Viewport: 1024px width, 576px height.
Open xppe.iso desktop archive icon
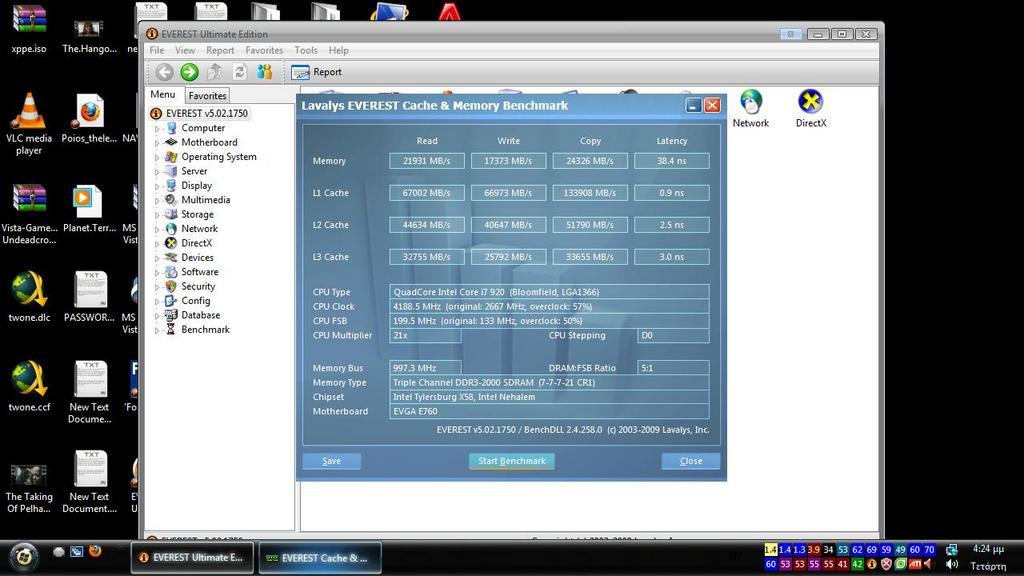(29, 29)
